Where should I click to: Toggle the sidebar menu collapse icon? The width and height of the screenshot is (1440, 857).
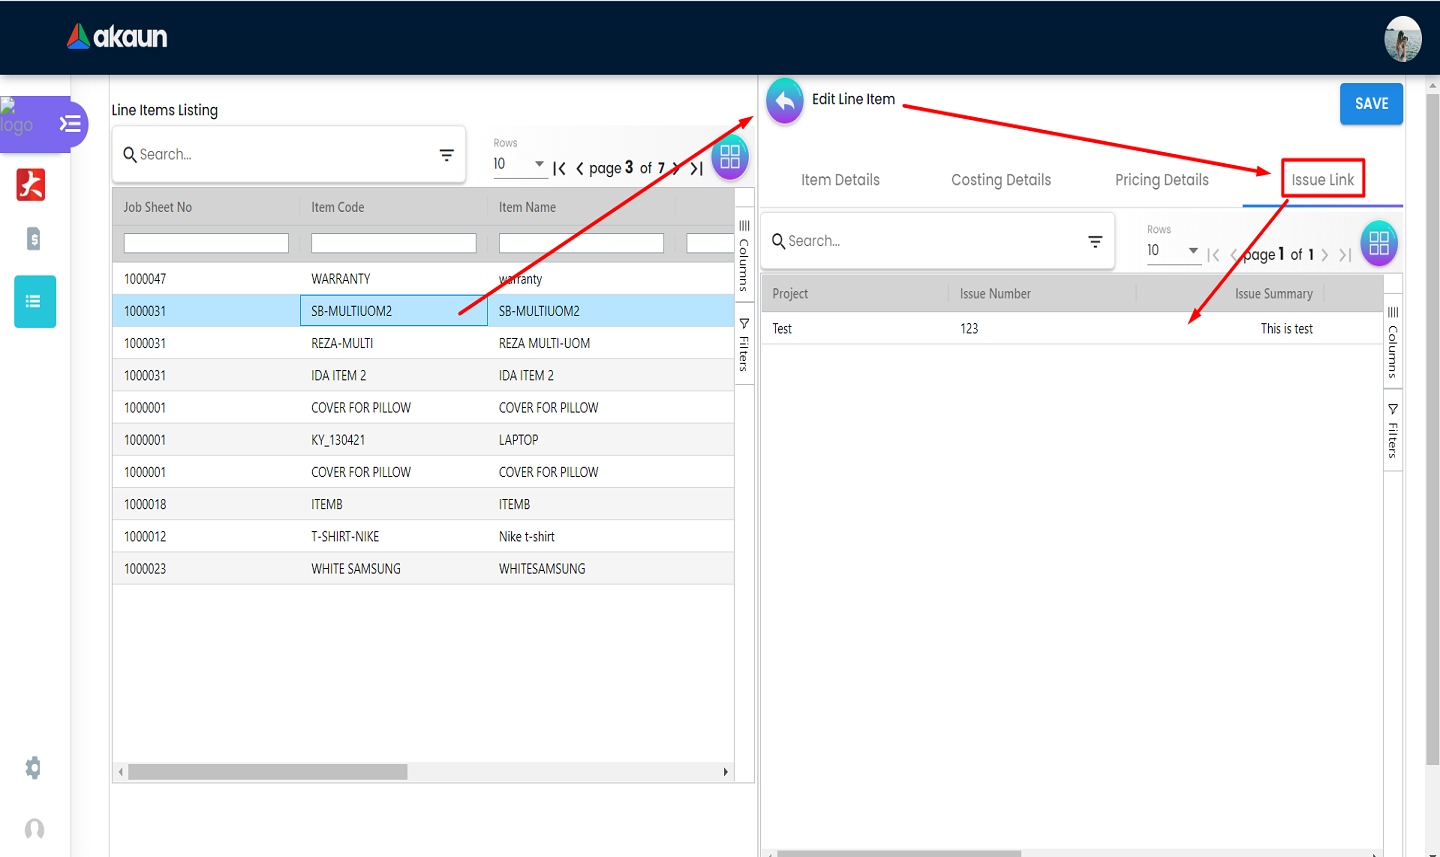coord(70,124)
